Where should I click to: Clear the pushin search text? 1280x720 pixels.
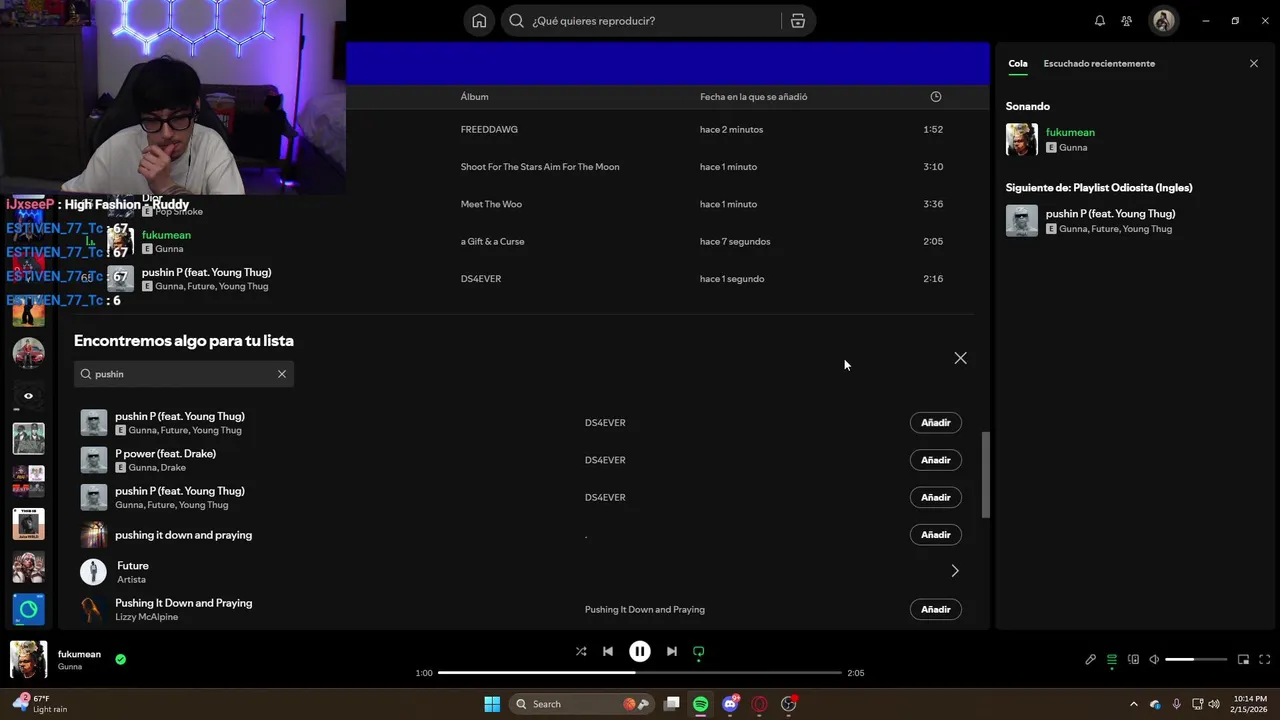tap(282, 374)
